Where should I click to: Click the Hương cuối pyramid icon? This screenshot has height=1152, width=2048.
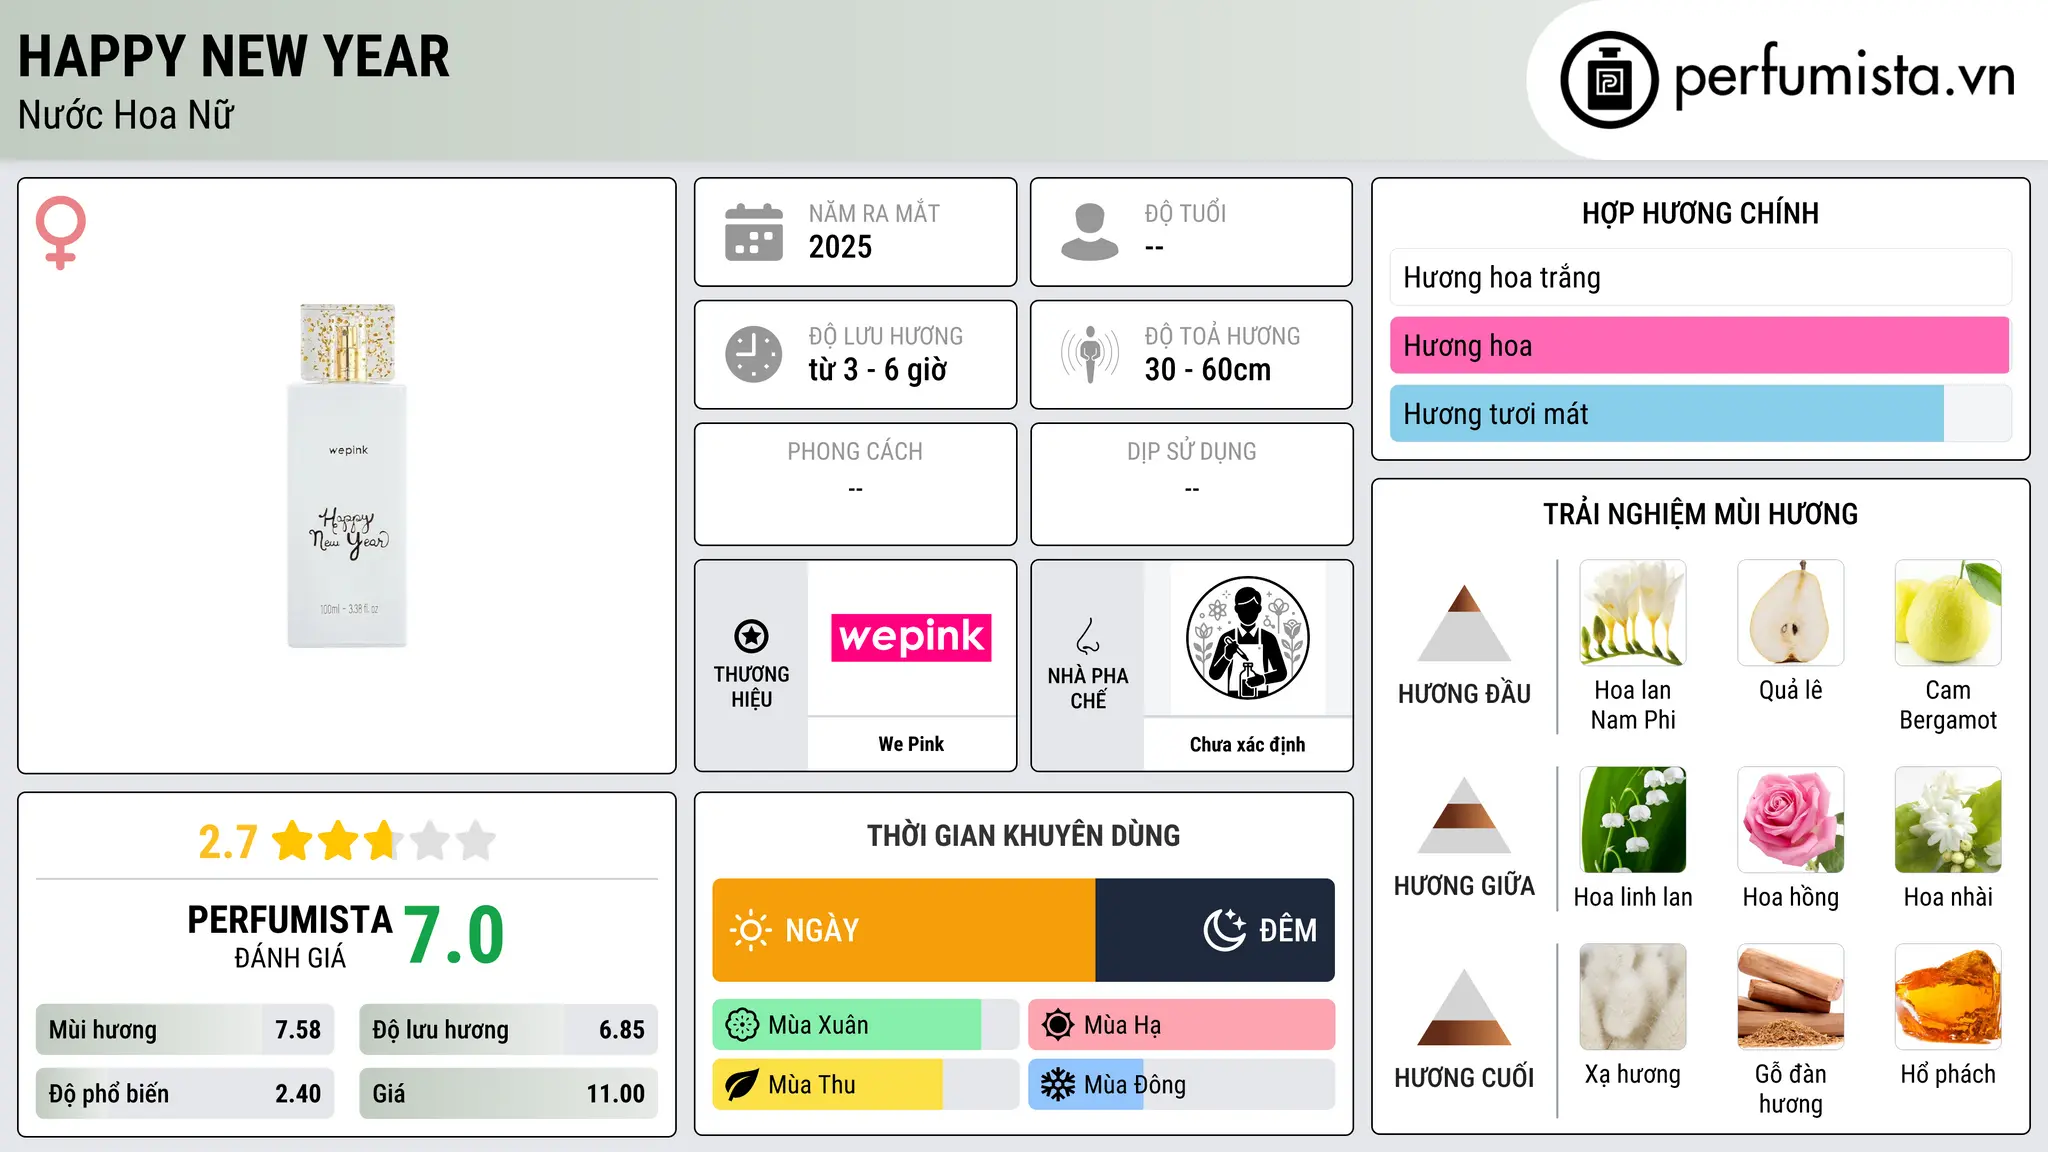click(x=1465, y=1007)
